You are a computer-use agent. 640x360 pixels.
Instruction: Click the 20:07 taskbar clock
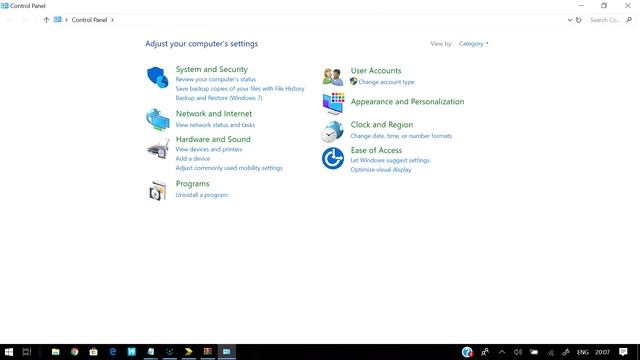[602, 352]
